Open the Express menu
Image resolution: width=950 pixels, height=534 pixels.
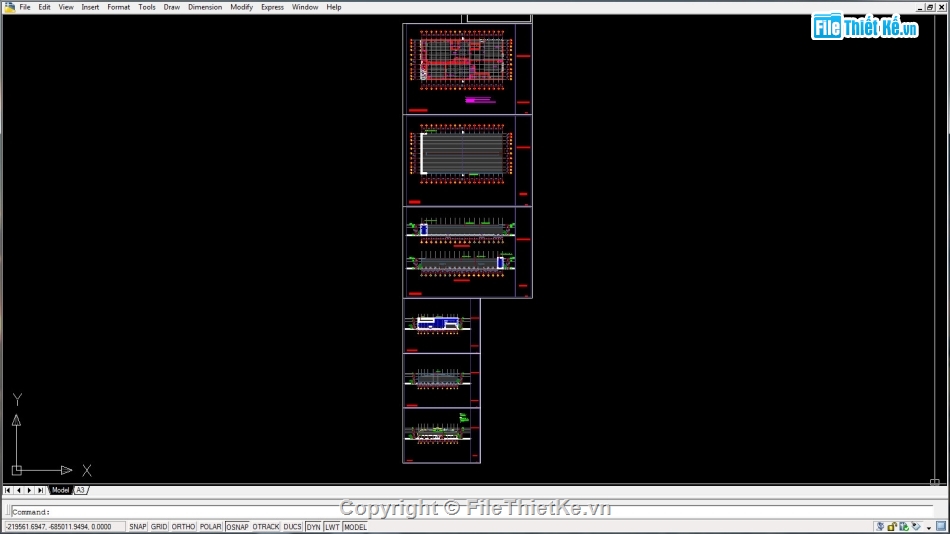272,7
